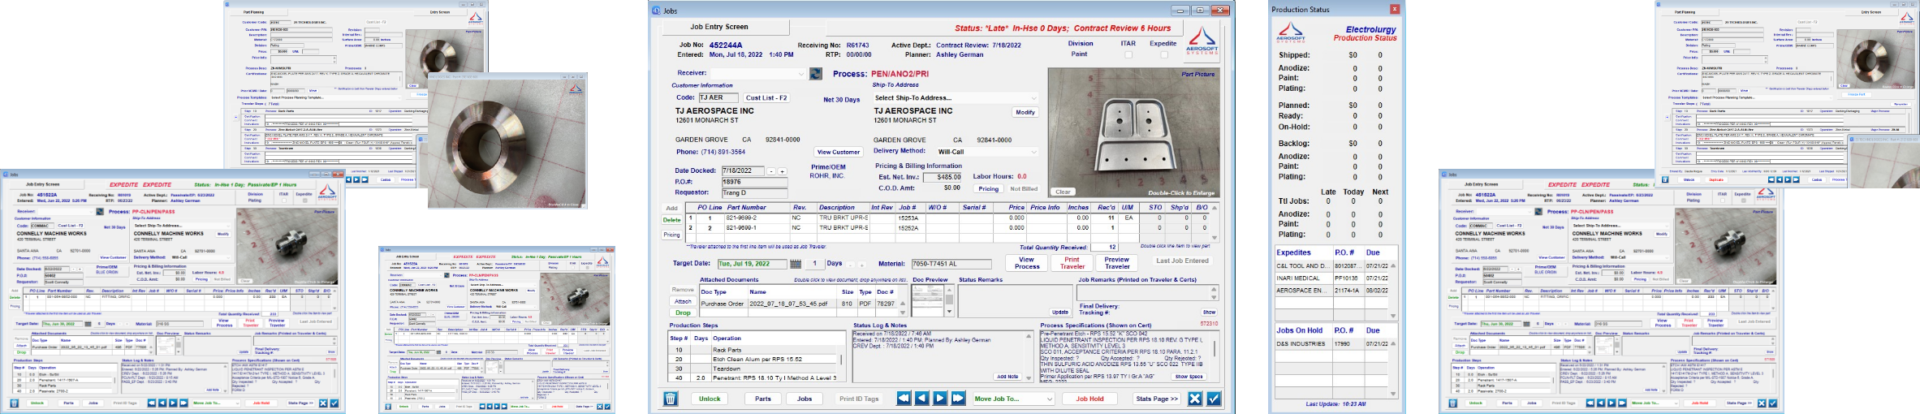Click the Jobs button in bottom bar

804,398
